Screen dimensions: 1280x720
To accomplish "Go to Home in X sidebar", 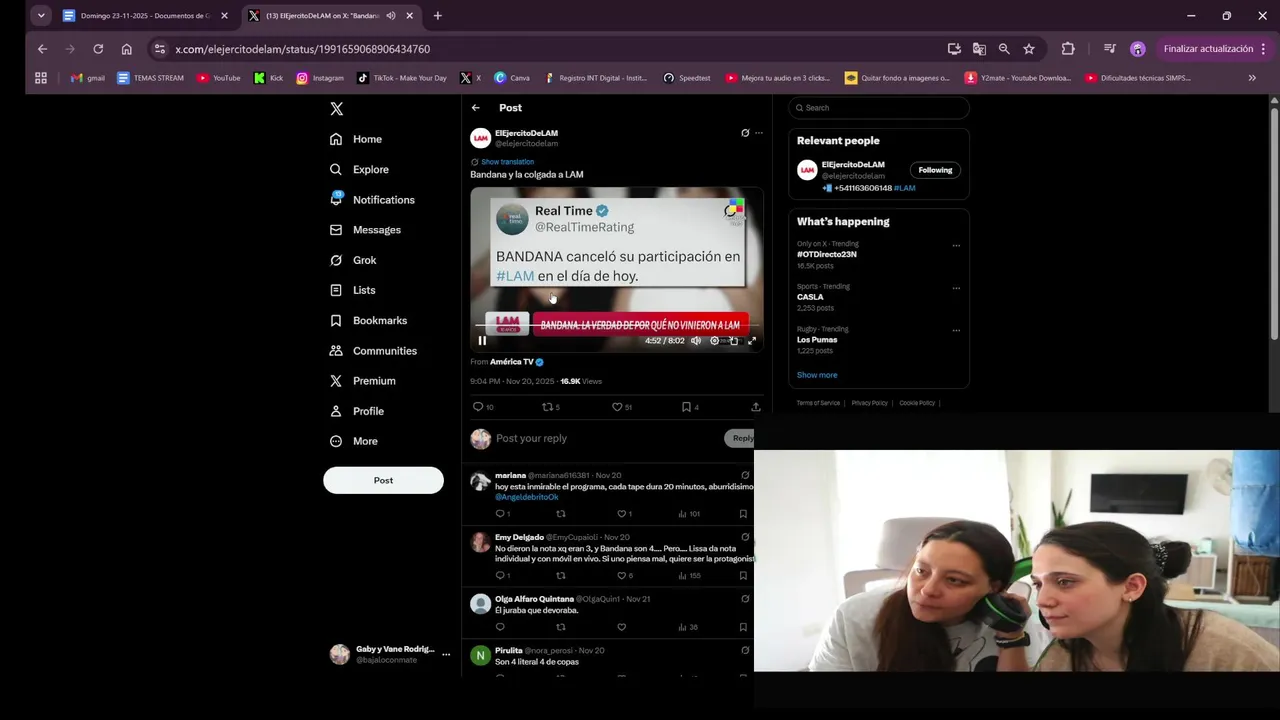I will [x=356, y=139].
